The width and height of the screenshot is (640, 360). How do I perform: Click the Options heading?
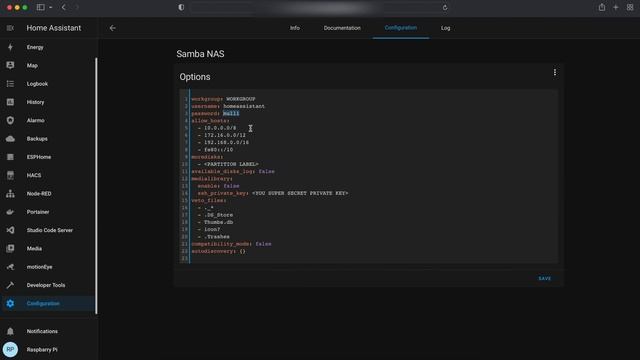click(x=195, y=77)
